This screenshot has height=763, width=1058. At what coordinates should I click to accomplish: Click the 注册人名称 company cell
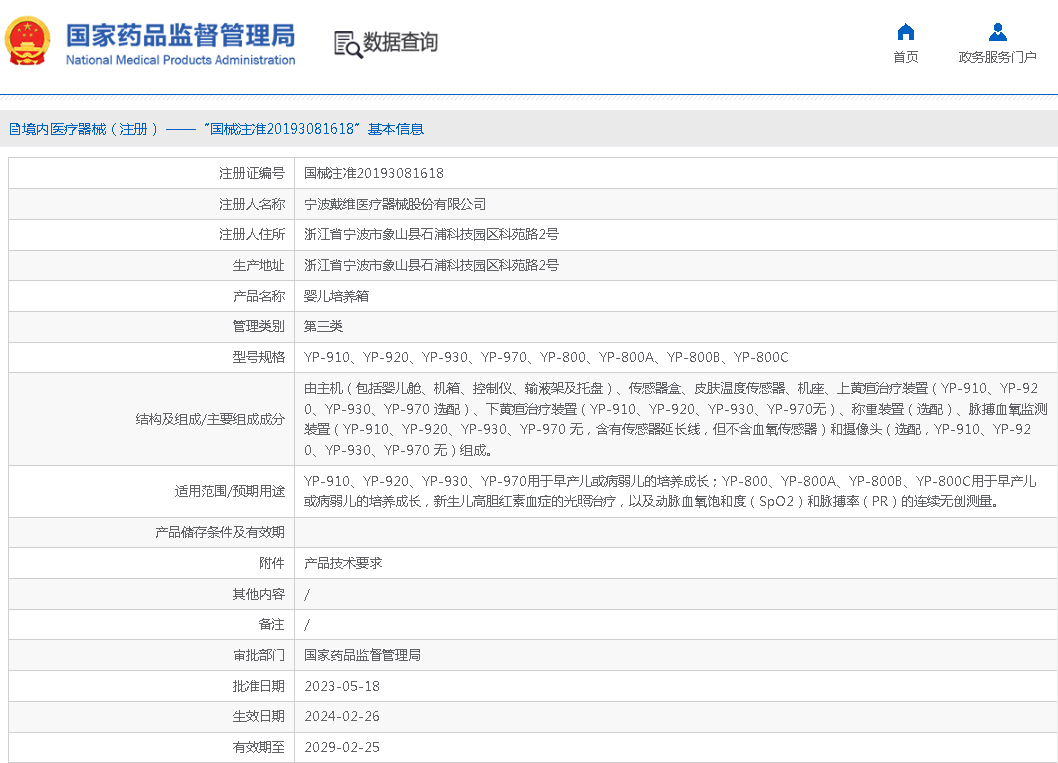click(x=391, y=203)
